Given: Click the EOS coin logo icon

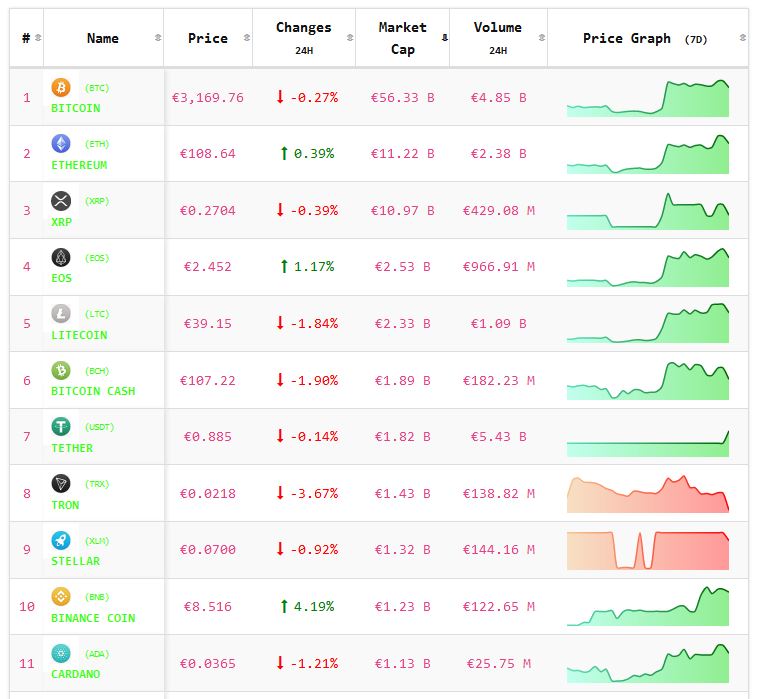Looking at the screenshot, I should (61, 257).
